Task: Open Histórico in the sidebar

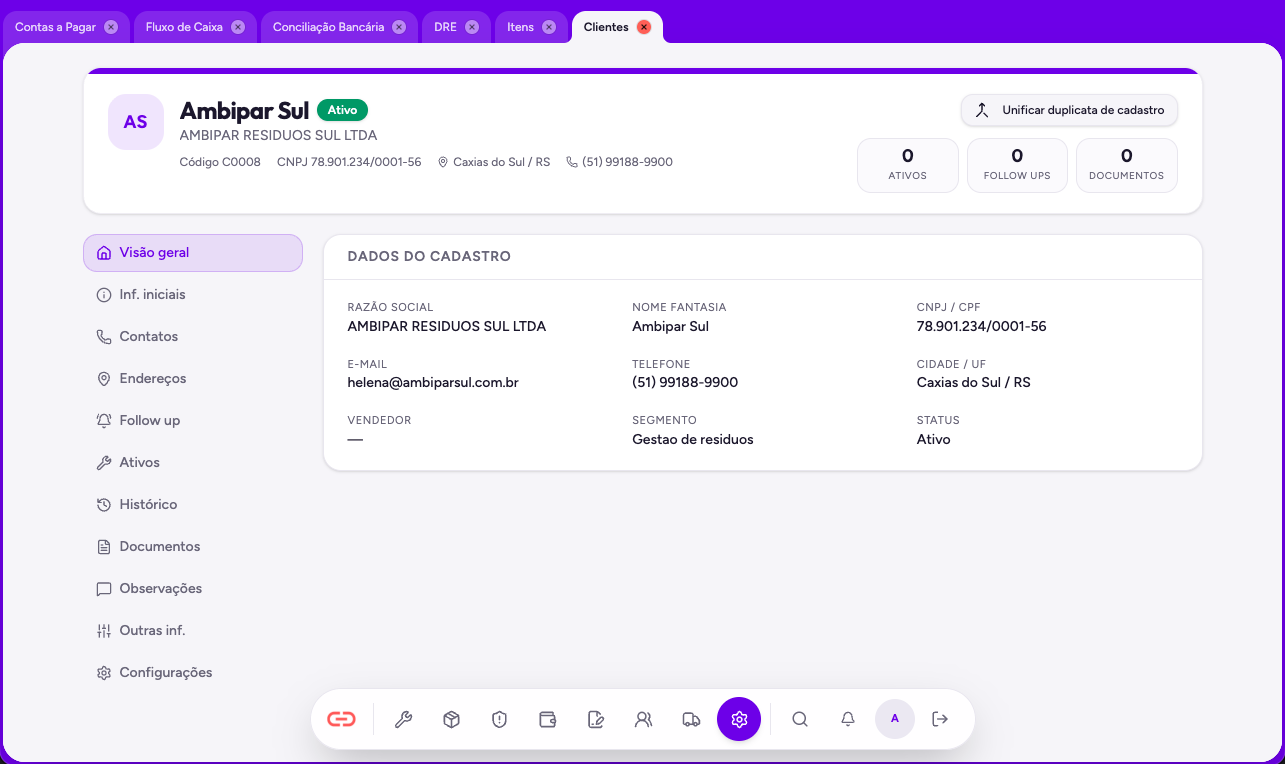Action: [x=193, y=505]
